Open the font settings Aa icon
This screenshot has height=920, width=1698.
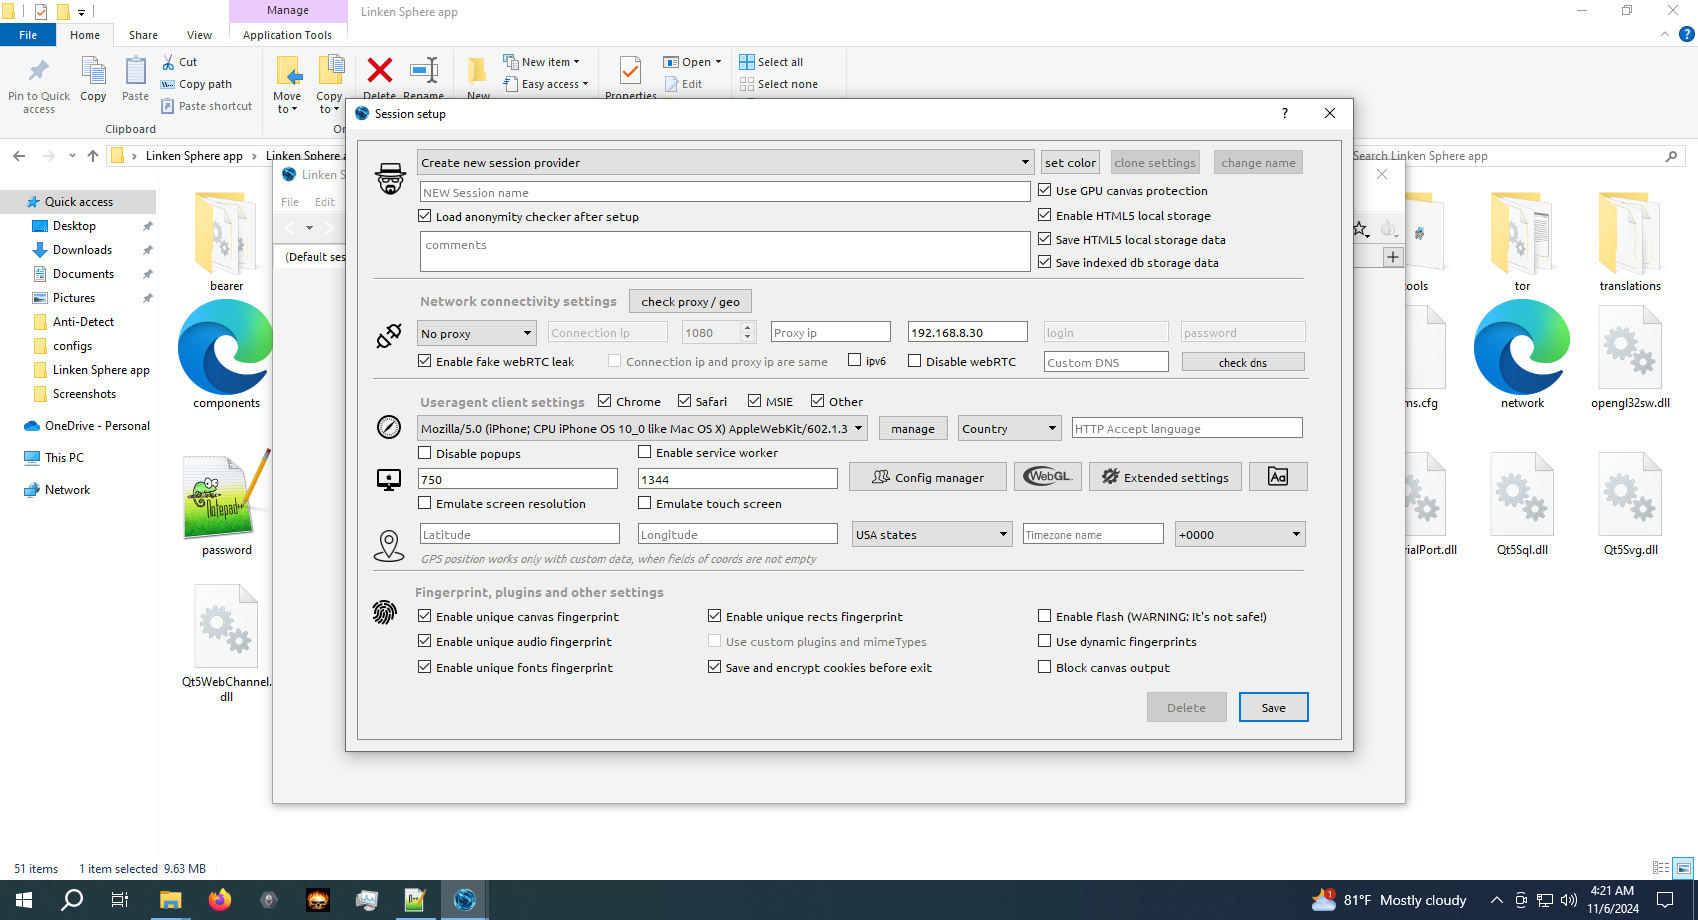point(1277,477)
